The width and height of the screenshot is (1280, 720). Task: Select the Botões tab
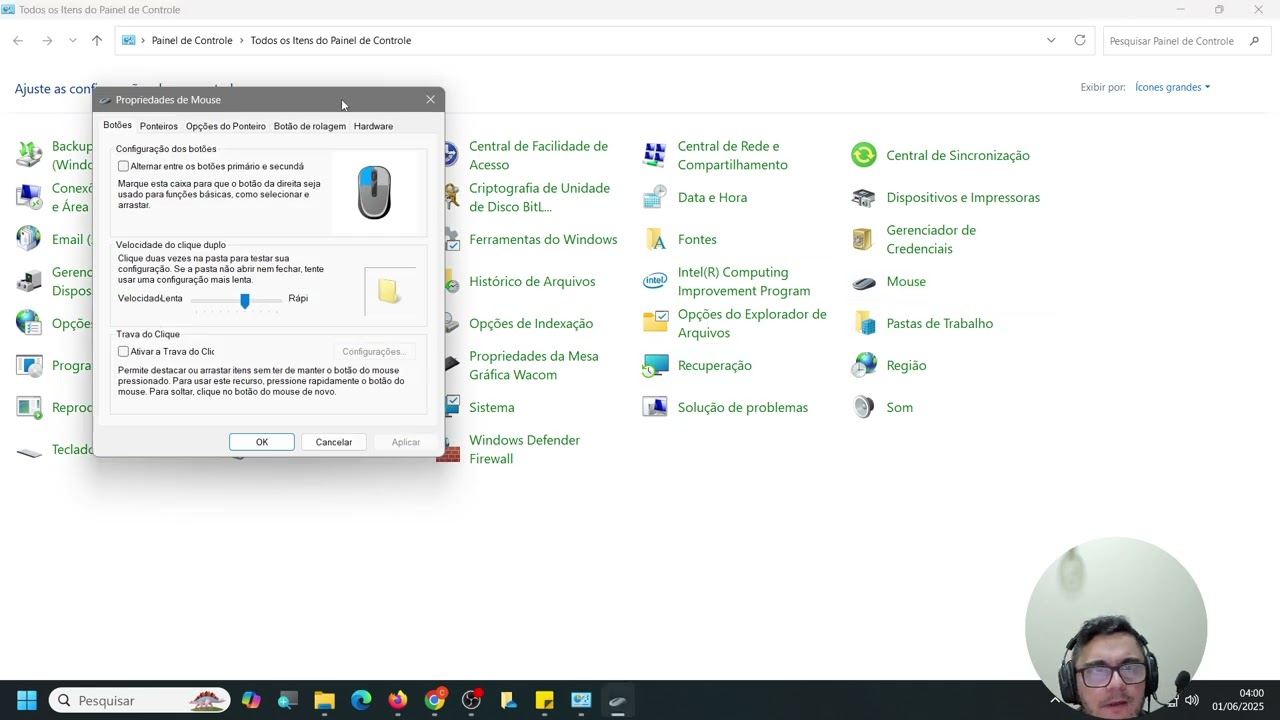117,125
